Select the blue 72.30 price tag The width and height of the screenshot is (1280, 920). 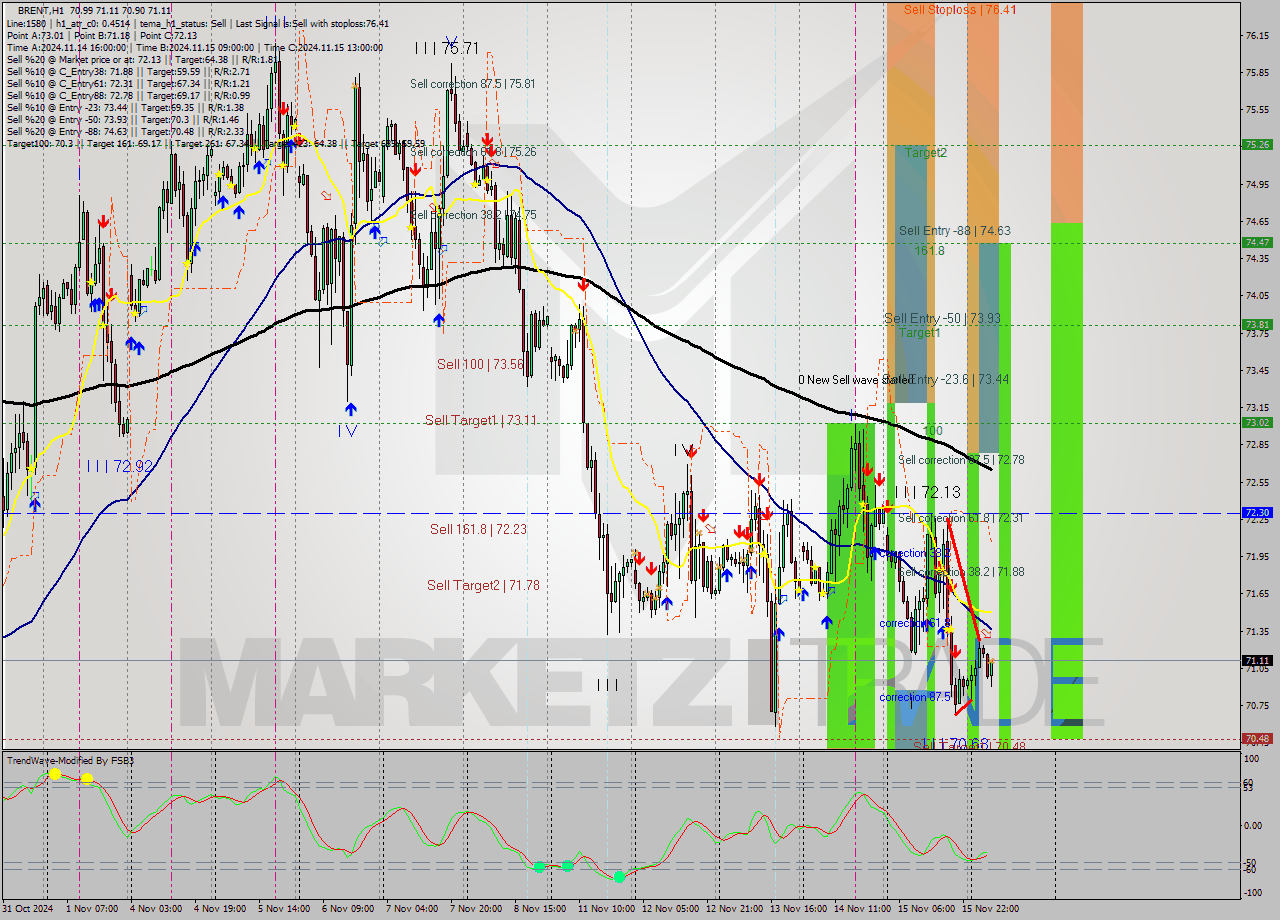(1257, 512)
